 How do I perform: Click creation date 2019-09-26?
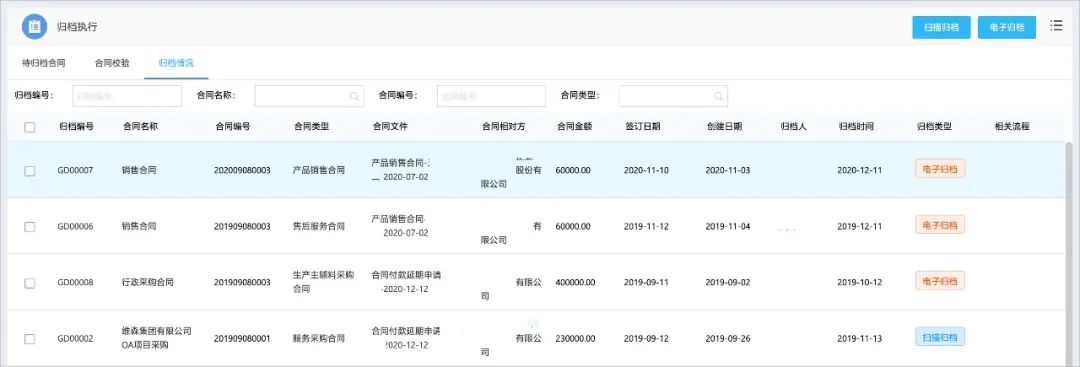click(727, 339)
